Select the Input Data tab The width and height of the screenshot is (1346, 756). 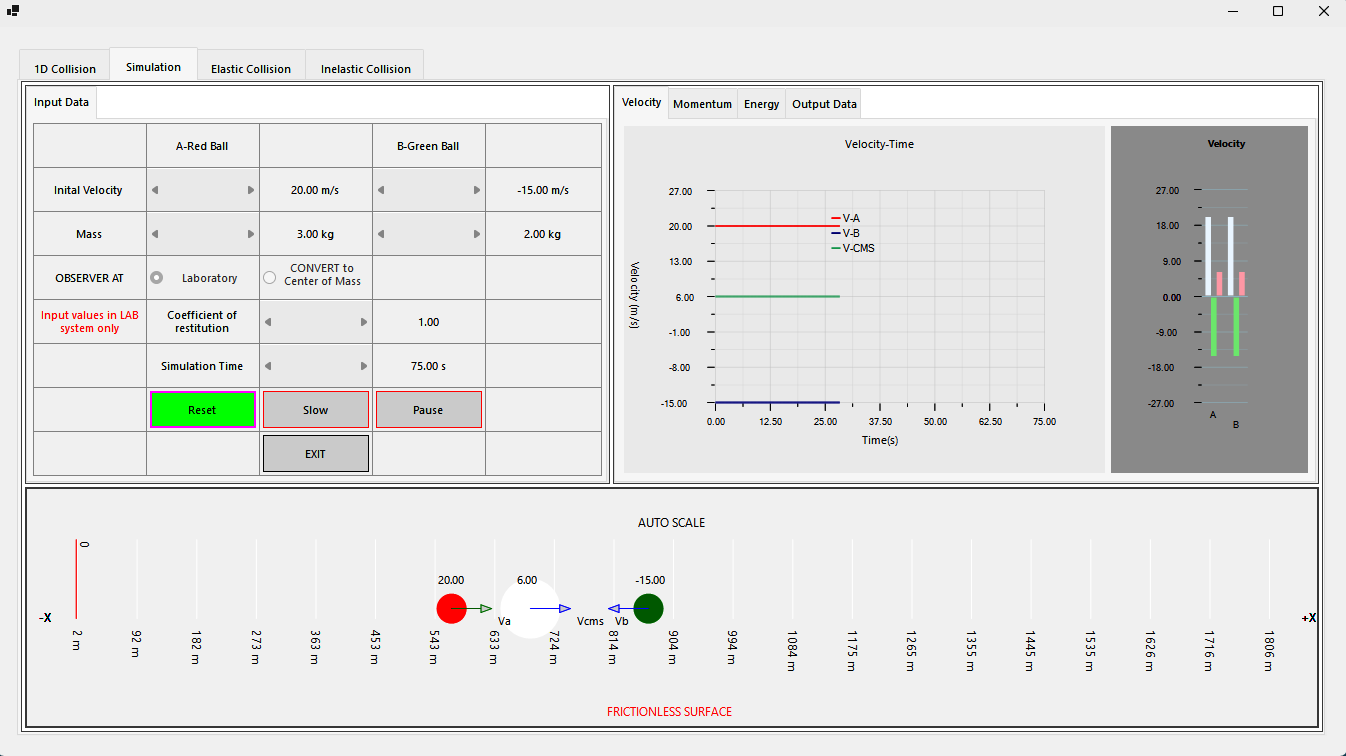click(x=61, y=102)
